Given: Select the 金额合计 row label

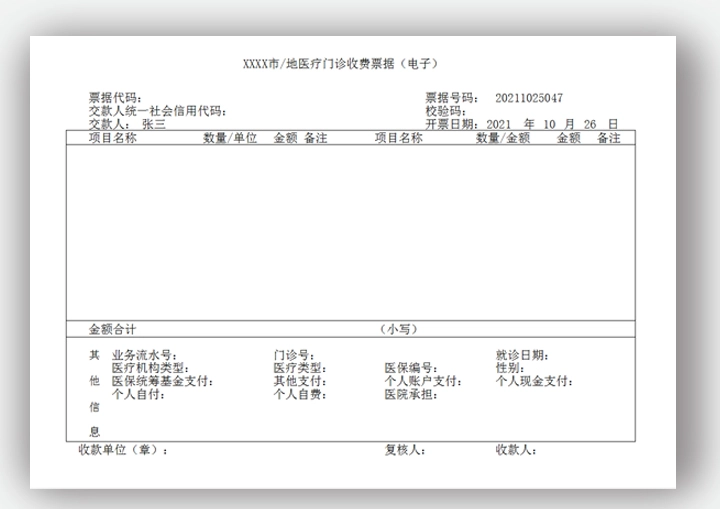Looking at the screenshot, I should pyautogui.click(x=112, y=329).
